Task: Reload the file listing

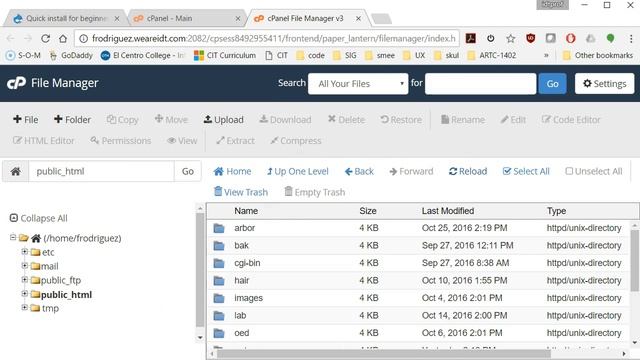Action: click(x=468, y=171)
